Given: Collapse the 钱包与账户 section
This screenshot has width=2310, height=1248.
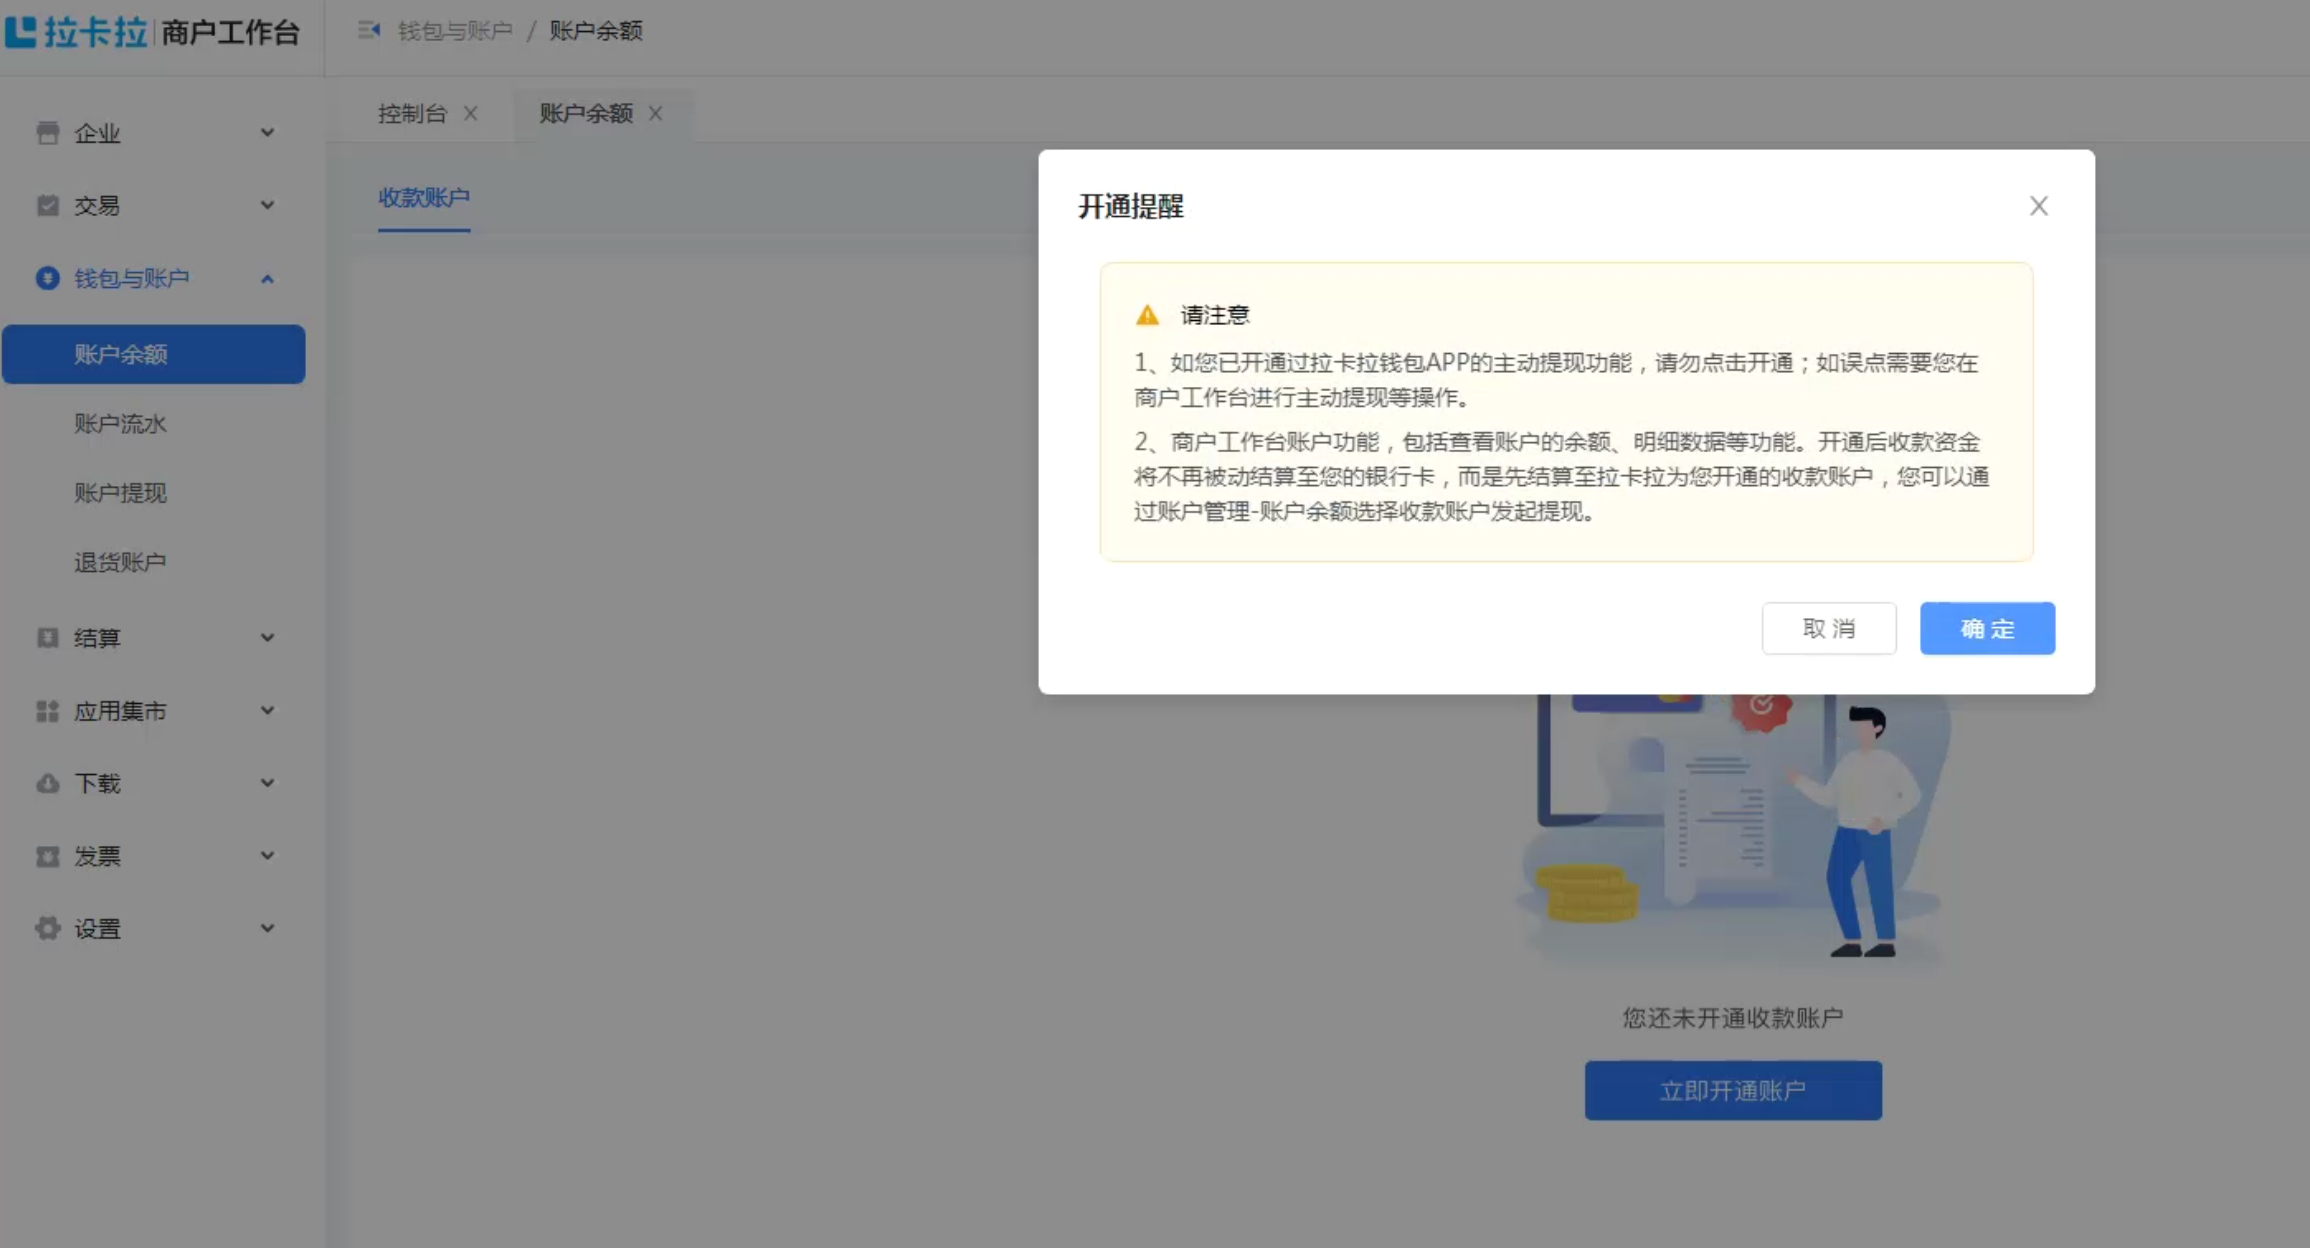Looking at the screenshot, I should [x=266, y=278].
